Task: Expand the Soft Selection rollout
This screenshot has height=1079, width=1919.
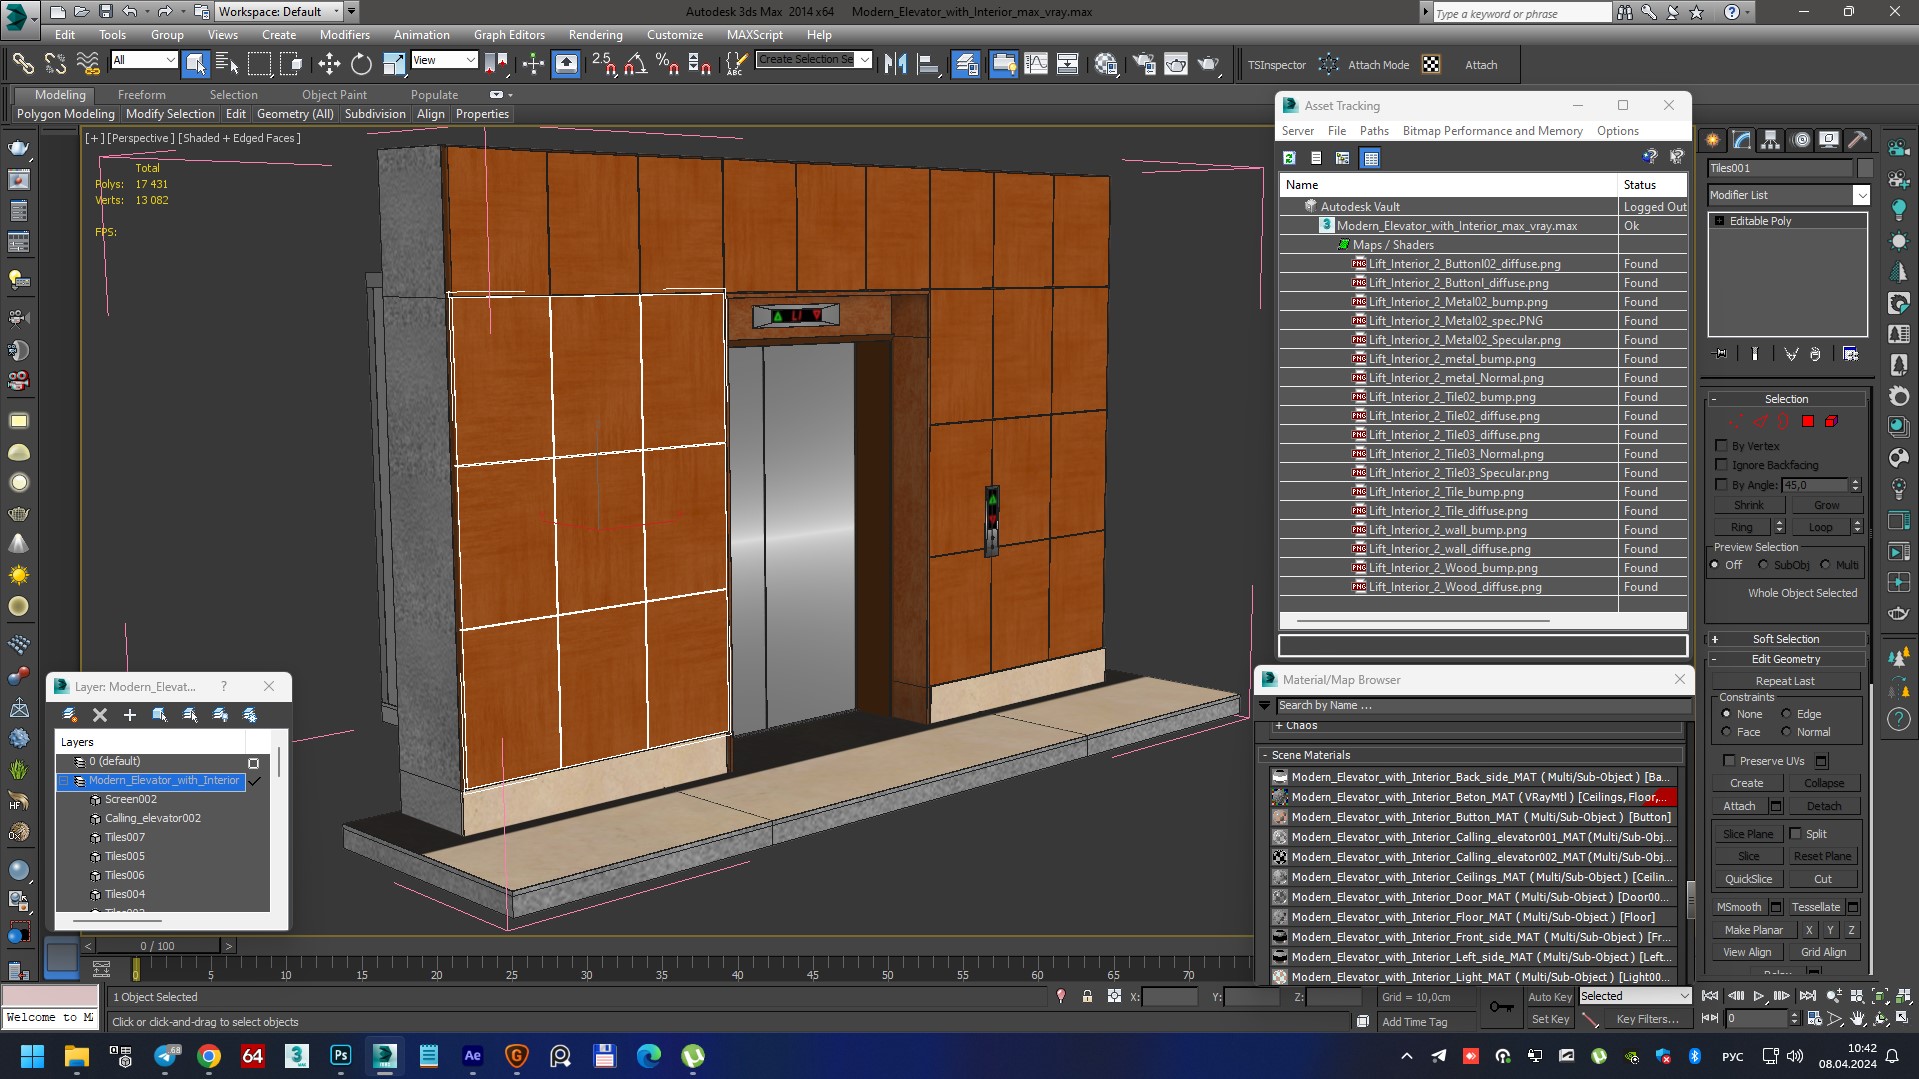Action: pyautogui.click(x=1786, y=639)
